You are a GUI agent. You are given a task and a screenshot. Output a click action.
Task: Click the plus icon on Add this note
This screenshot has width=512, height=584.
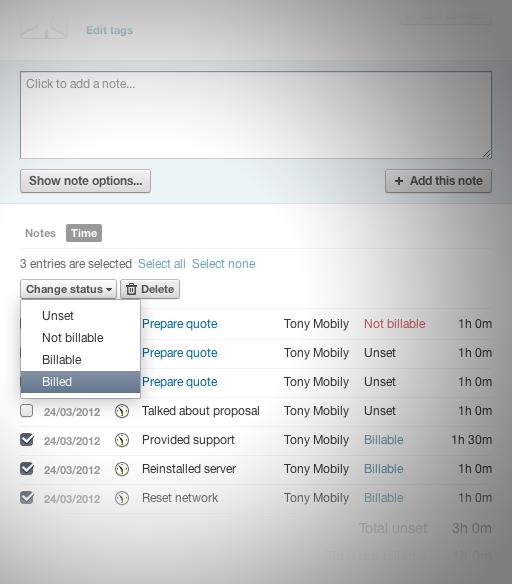pyautogui.click(x=399, y=181)
